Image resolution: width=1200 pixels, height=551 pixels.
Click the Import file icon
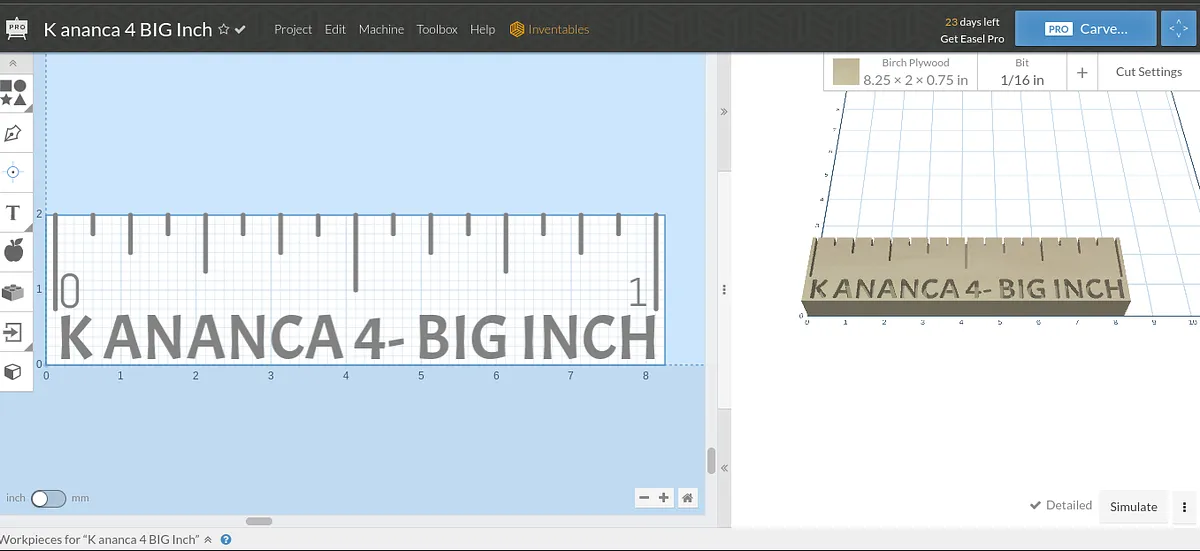tap(14, 332)
